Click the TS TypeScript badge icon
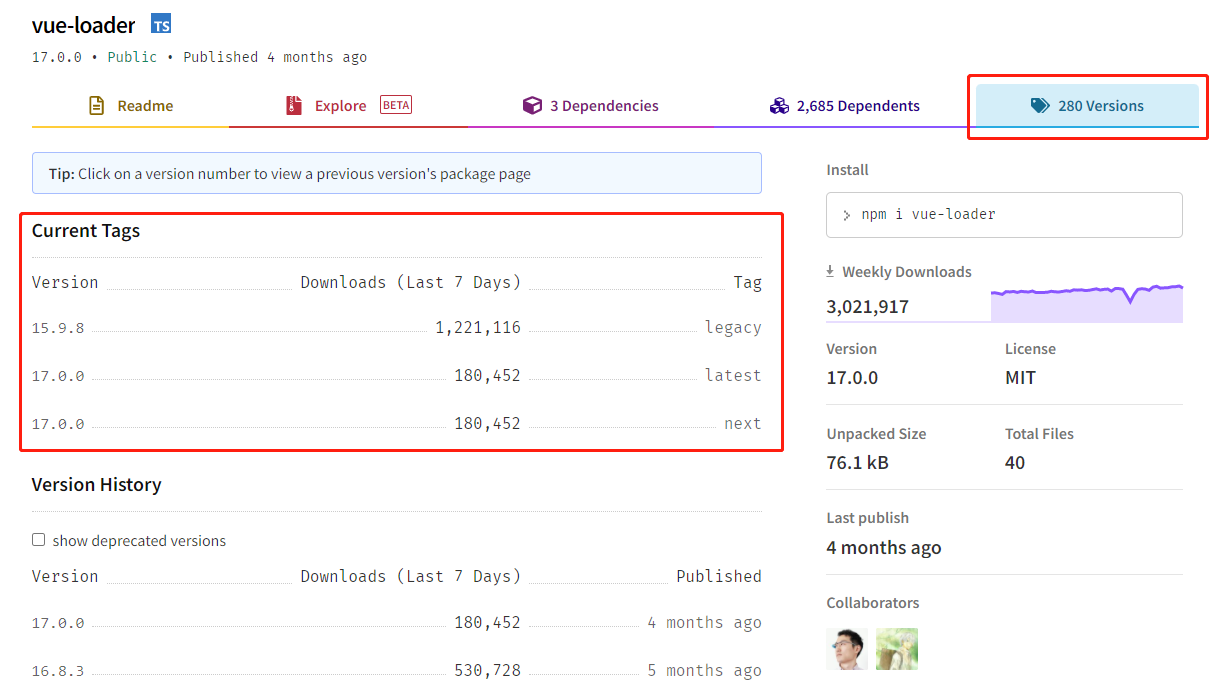1231x693 pixels. 160,23
